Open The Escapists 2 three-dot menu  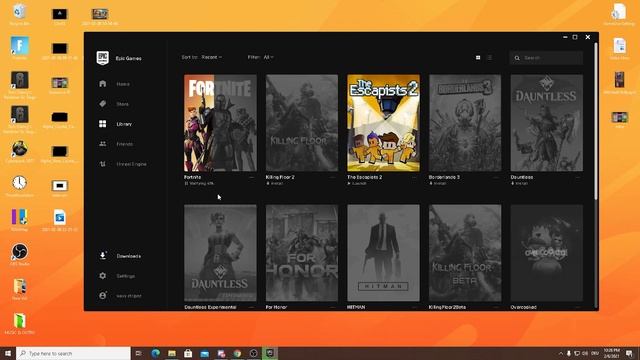click(x=415, y=178)
